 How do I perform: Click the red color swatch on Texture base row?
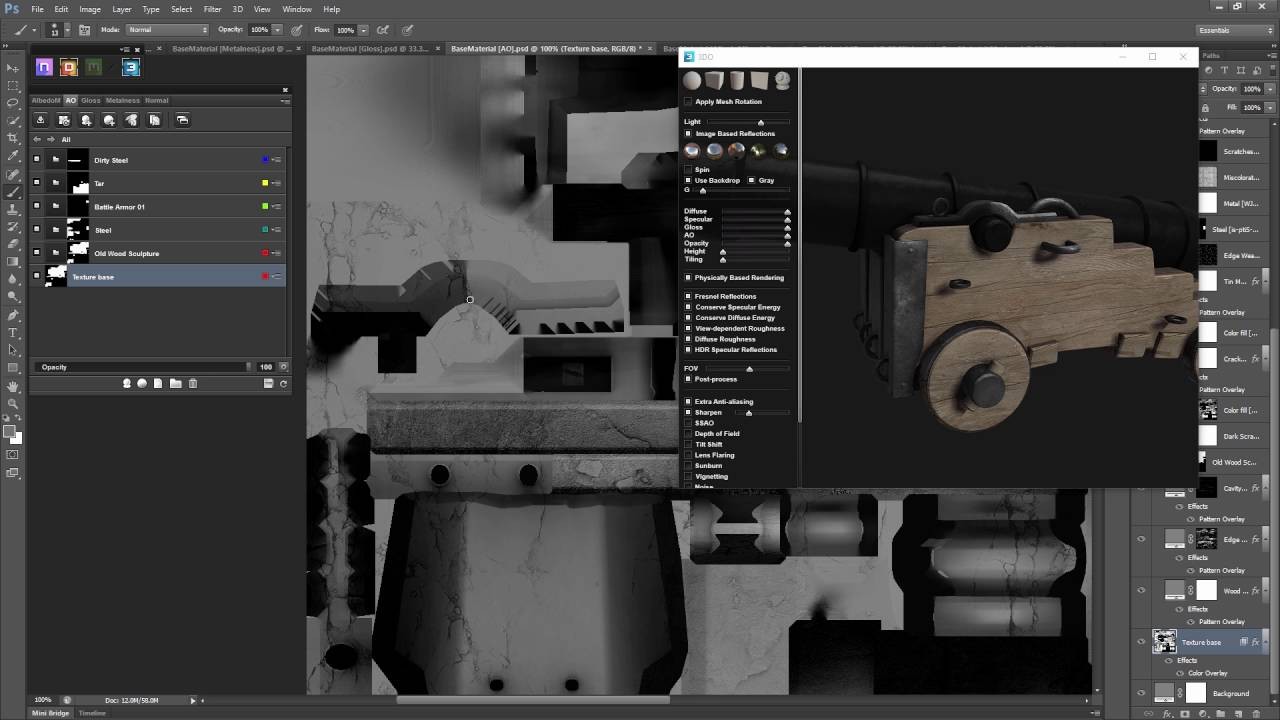pyautogui.click(x=265, y=276)
